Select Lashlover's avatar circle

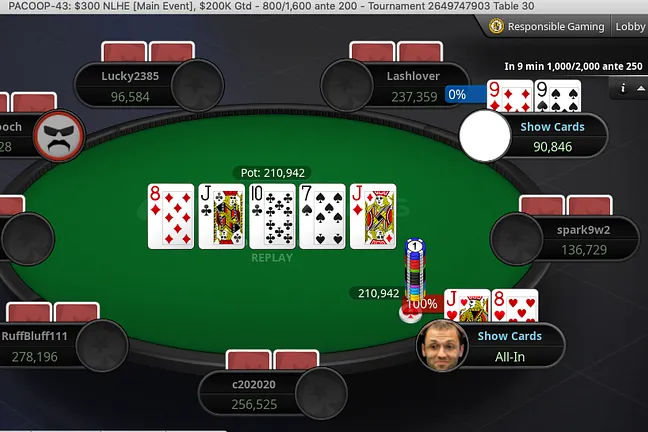click(x=347, y=85)
